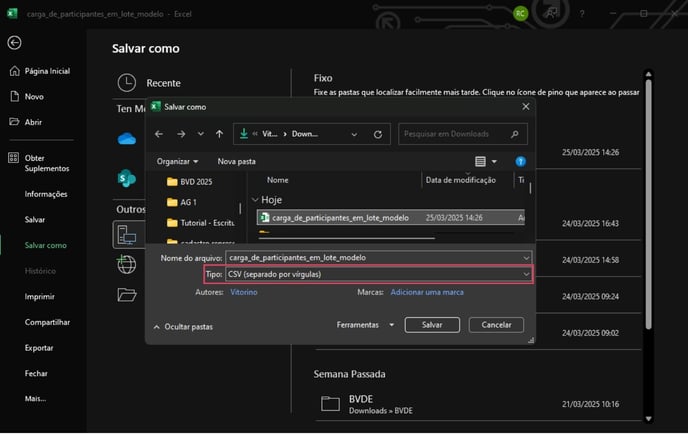The width and height of the screenshot is (688, 434).
Task: Click the Procurar open folder icon
Action: (127, 294)
